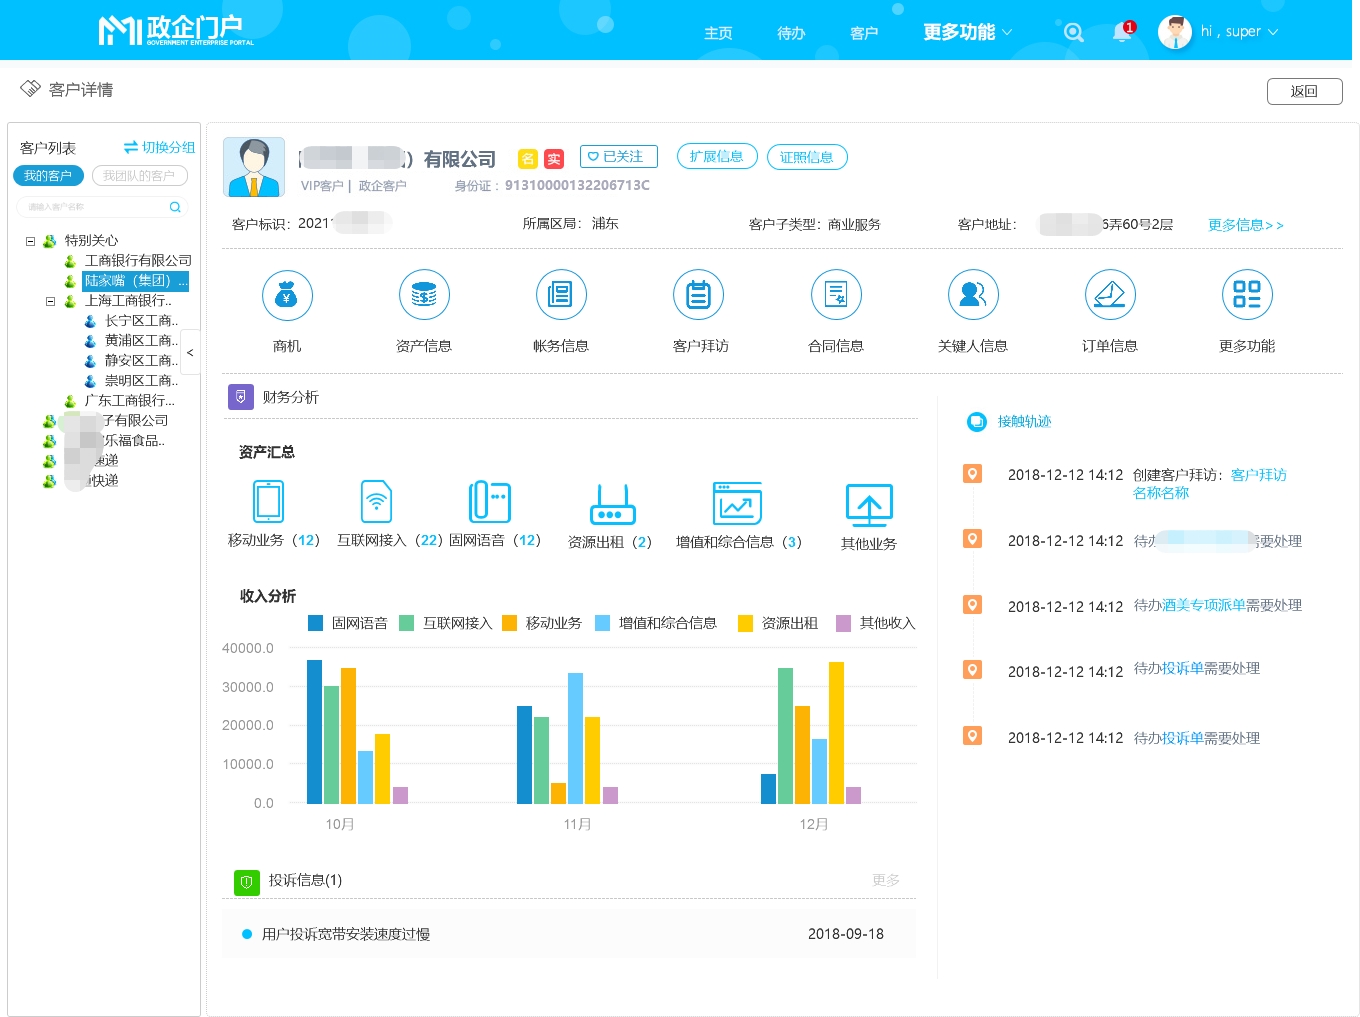Click the 客户拜访 visit icon
Image resolution: width=1360 pixels, height=1017 pixels.
[x=698, y=295]
